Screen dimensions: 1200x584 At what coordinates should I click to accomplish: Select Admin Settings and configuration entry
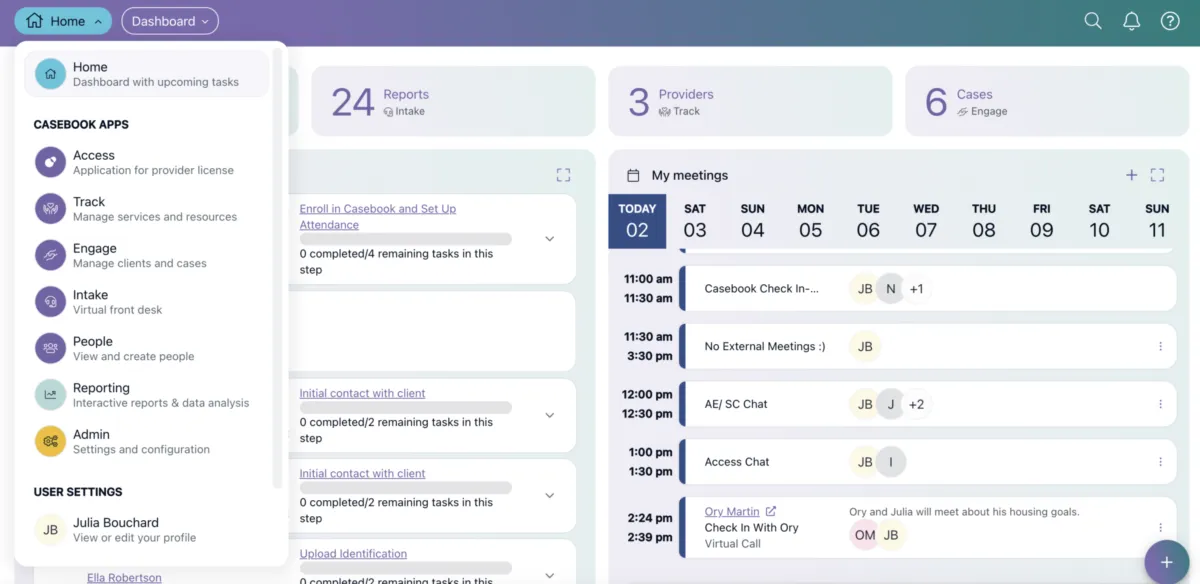pos(146,441)
